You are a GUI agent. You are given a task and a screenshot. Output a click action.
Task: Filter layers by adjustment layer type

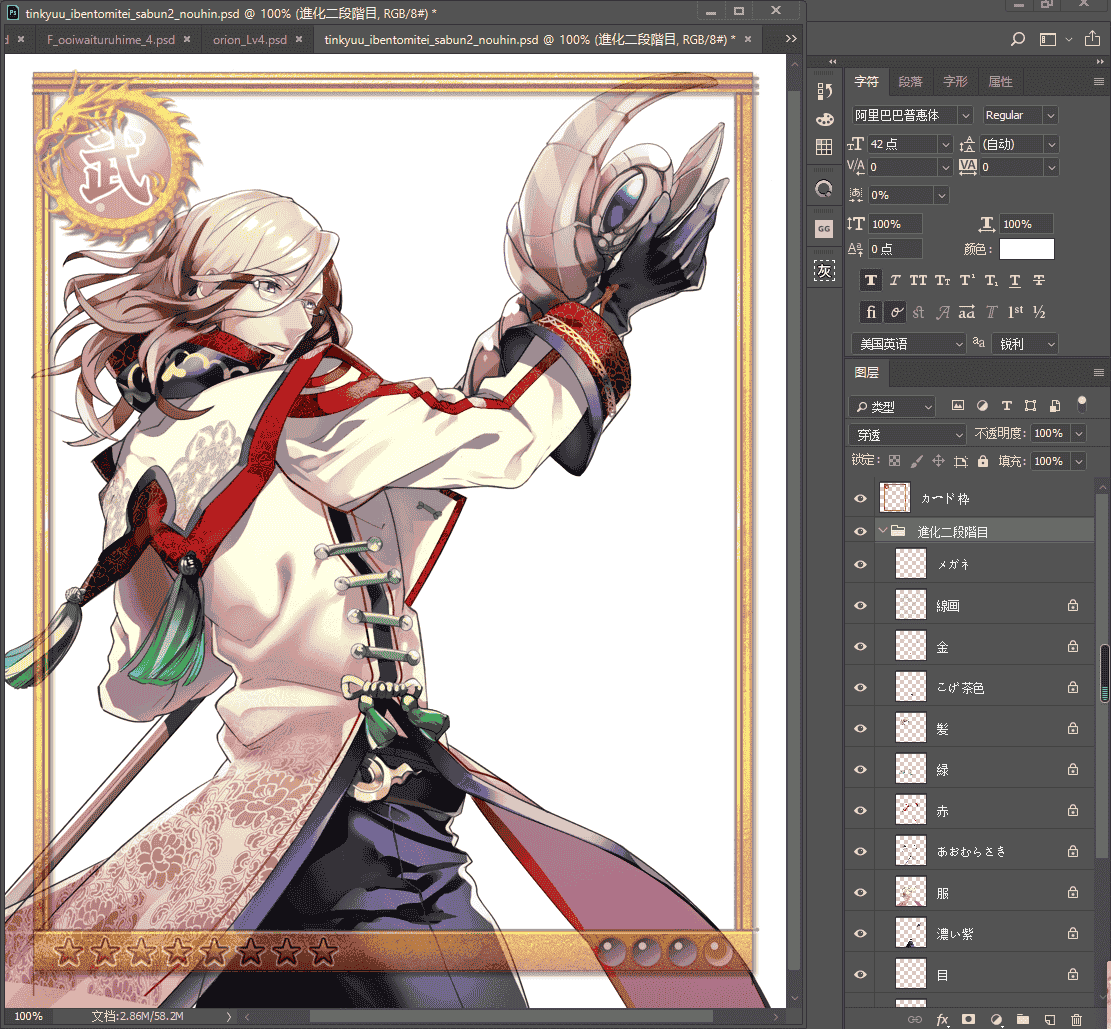coord(982,405)
